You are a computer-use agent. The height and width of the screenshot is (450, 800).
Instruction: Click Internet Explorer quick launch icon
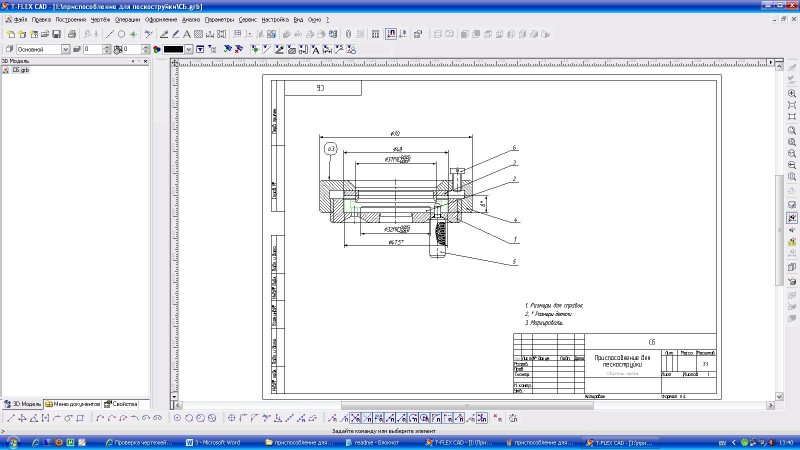click(x=35, y=442)
